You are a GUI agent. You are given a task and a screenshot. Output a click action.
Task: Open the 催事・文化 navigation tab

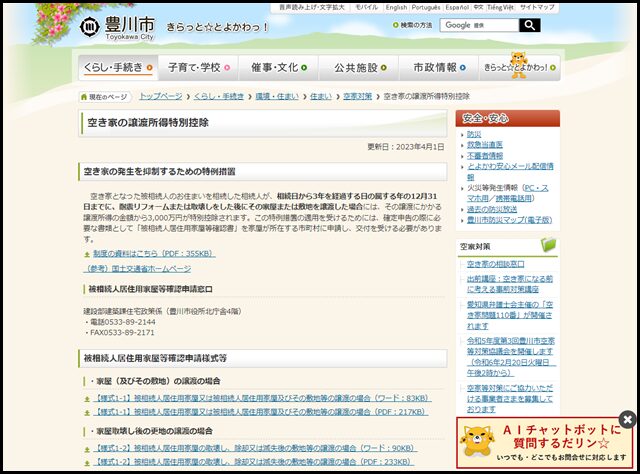(x=277, y=68)
